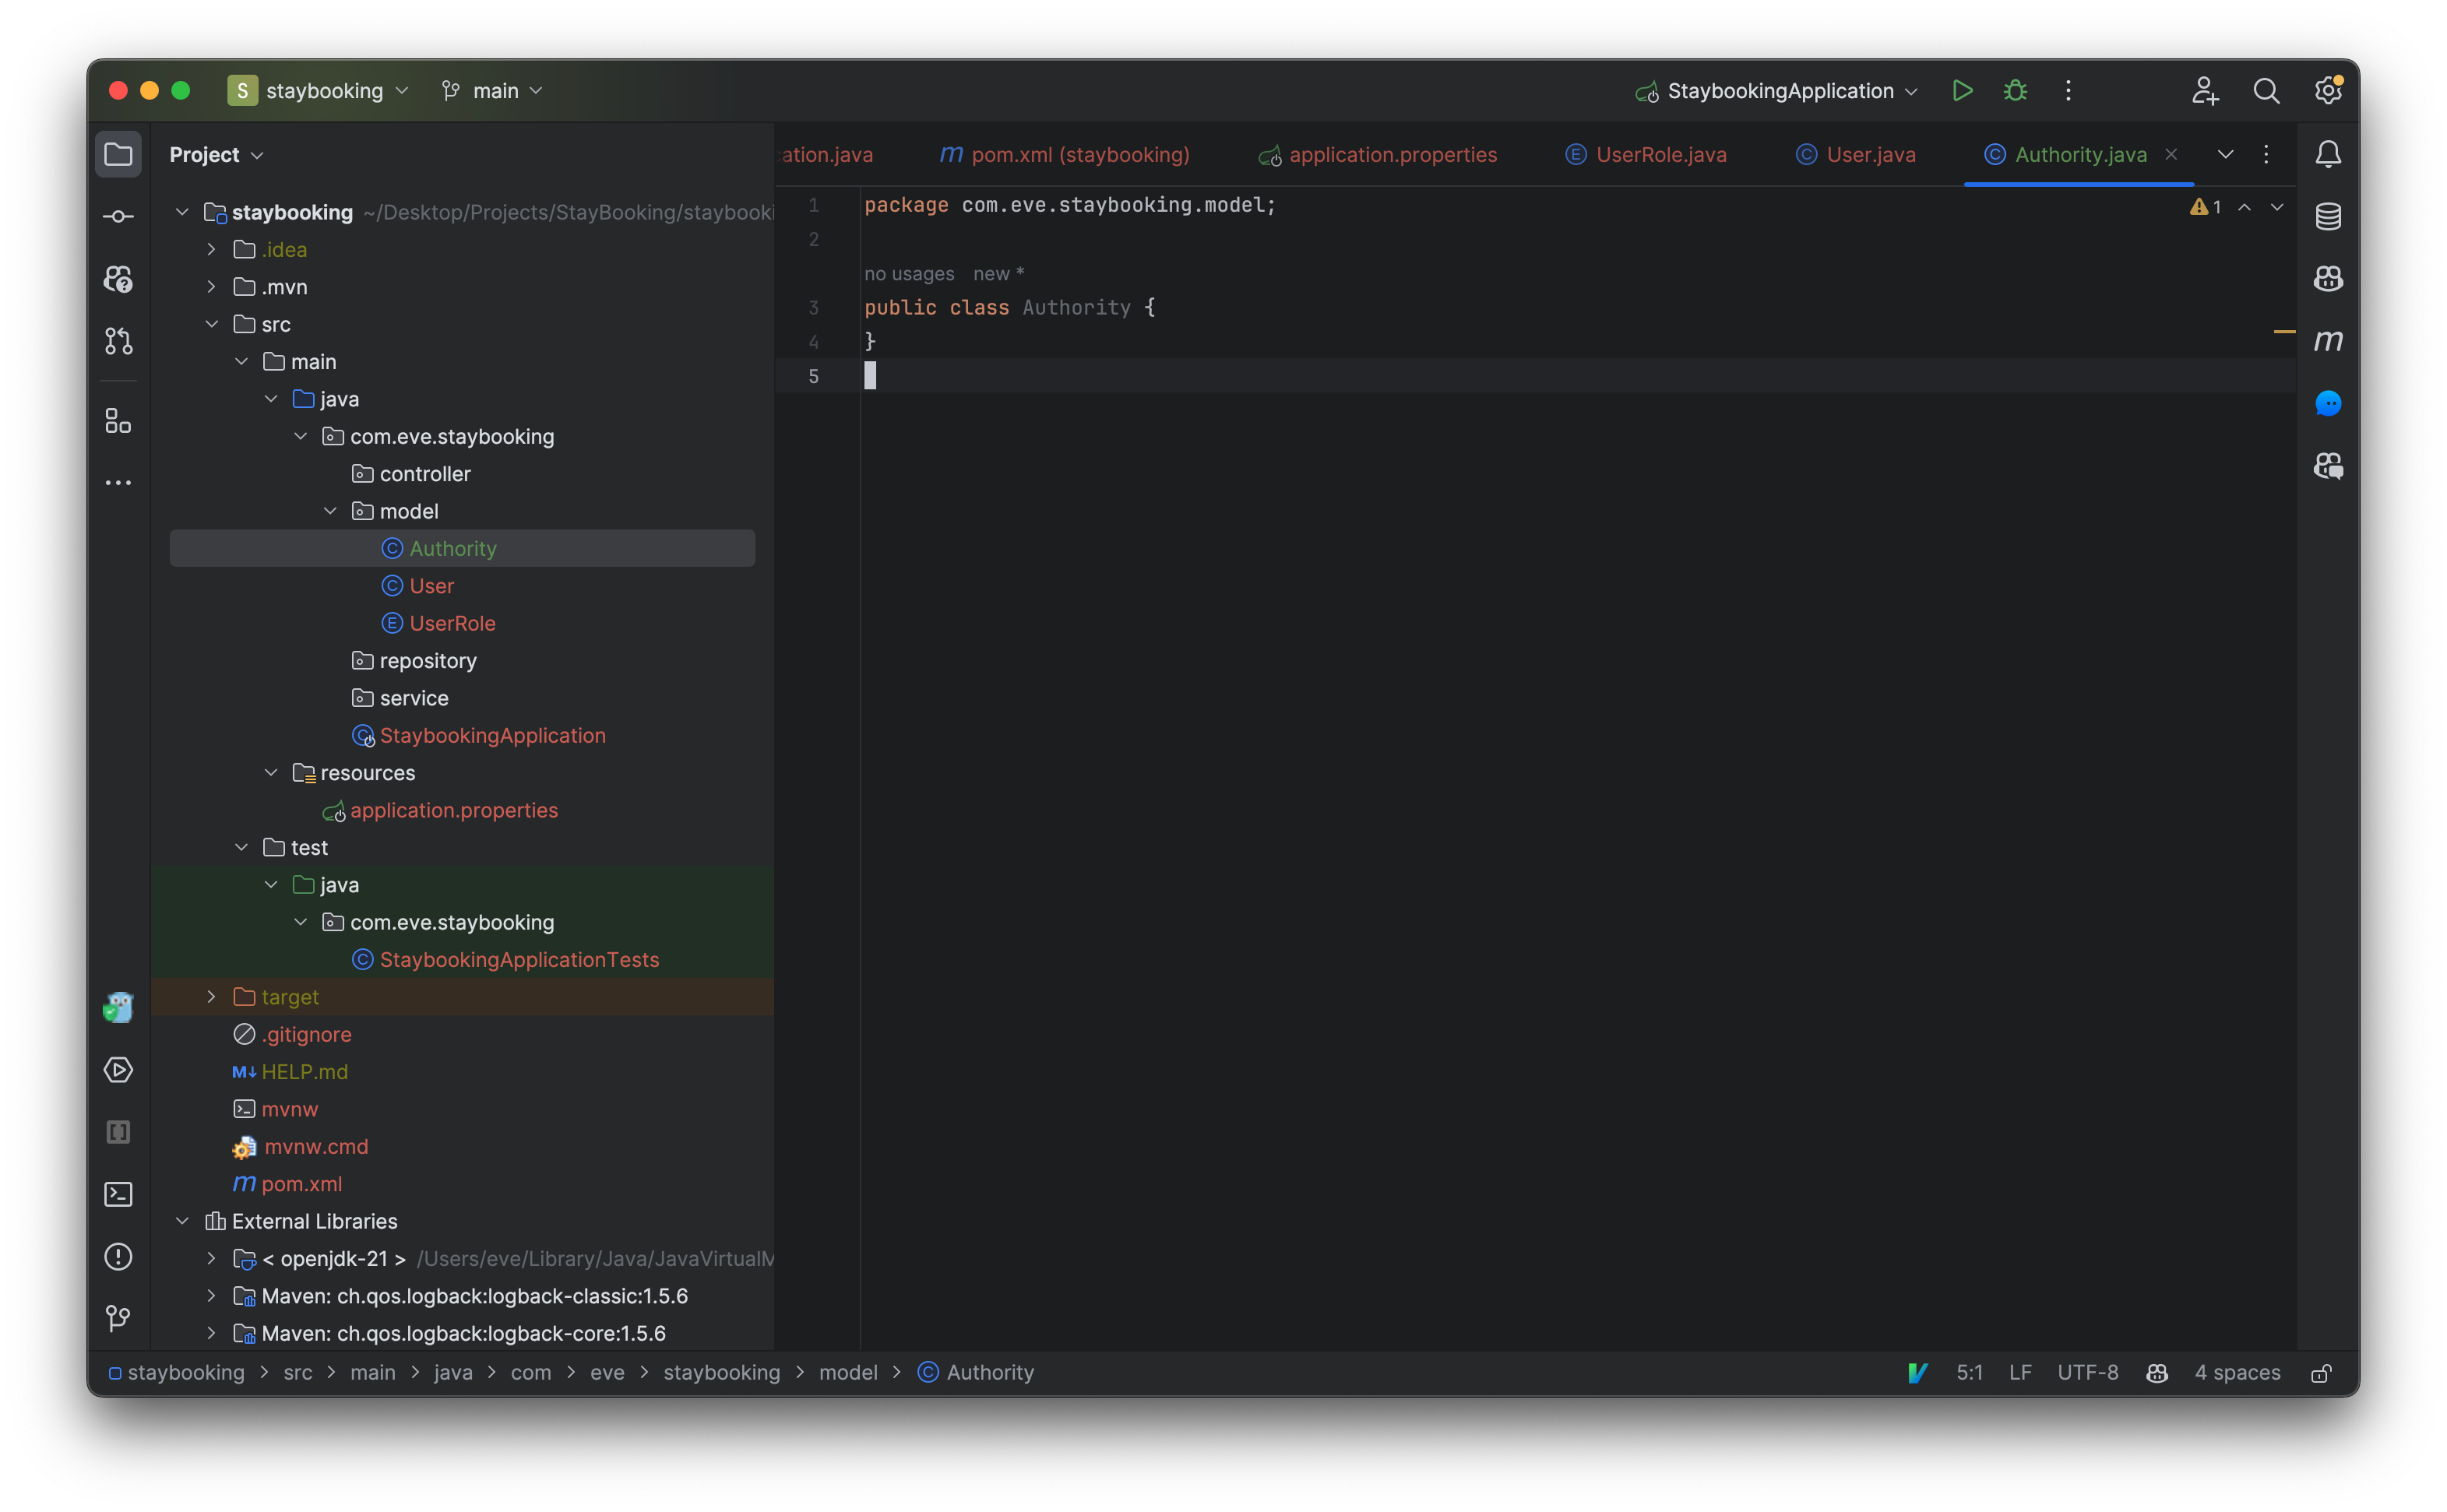Change file encoding via UTF-8 button
Viewport: 2447px width, 1512px height.
[2088, 1373]
